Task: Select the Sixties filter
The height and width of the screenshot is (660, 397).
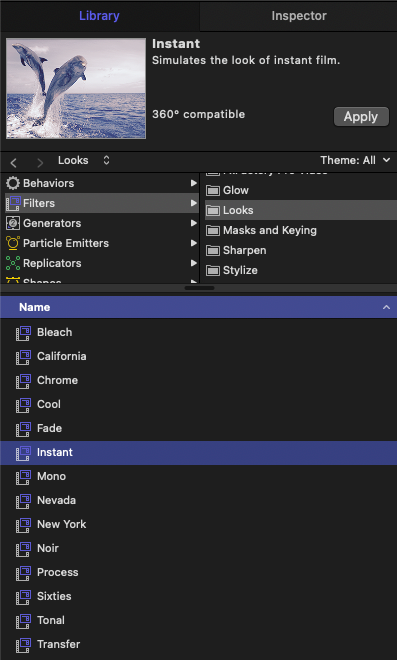Action: pos(198,596)
